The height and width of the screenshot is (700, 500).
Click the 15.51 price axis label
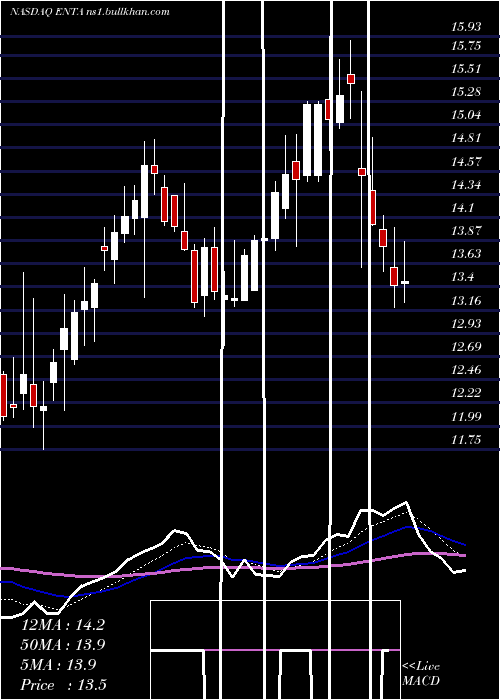467,69
